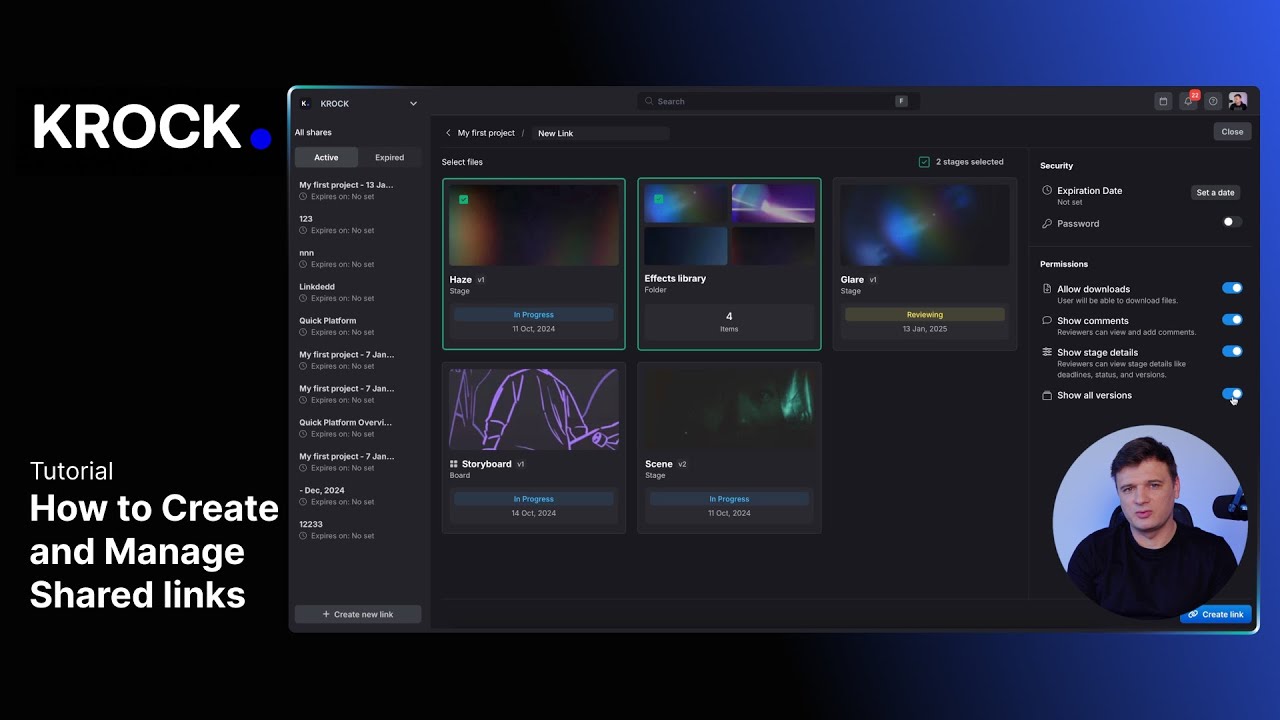Click clock icon under the Linkdedd share
The height and width of the screenshot is (720, 1280).
(303, 299)
